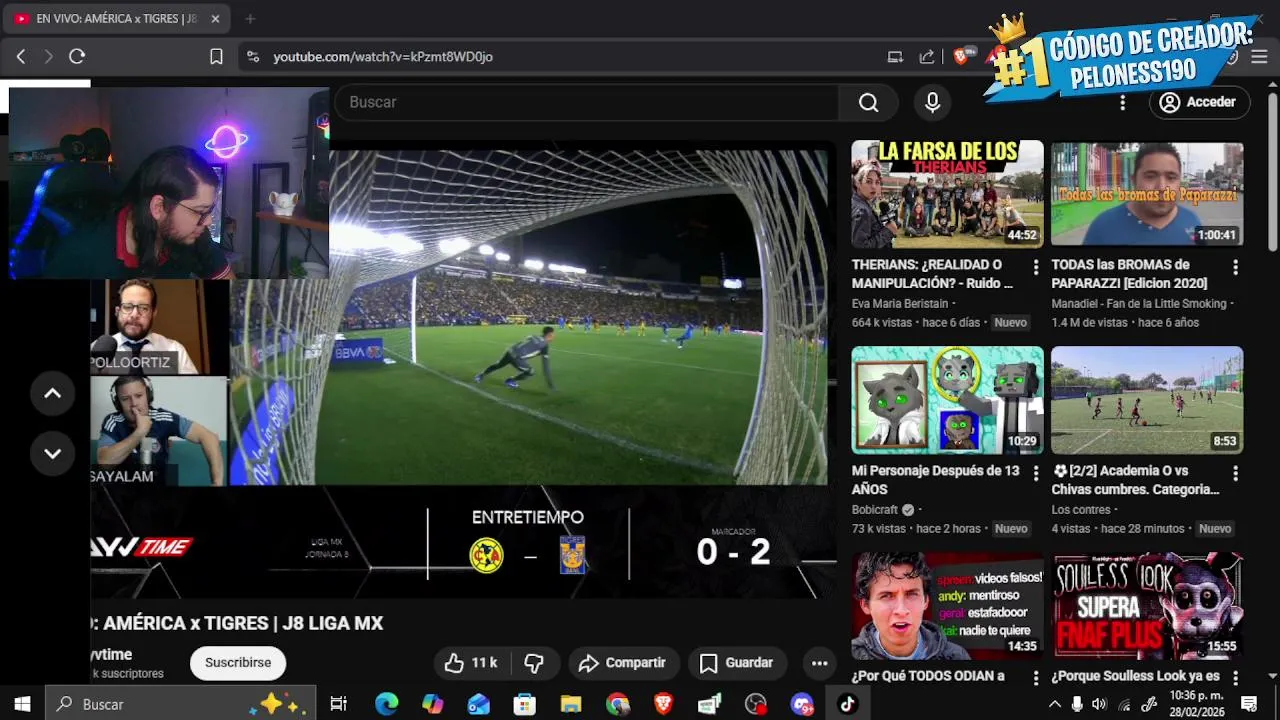Reload the page with the refresh icon
The width and height of the screenshot is (1280, 720).
77,57
